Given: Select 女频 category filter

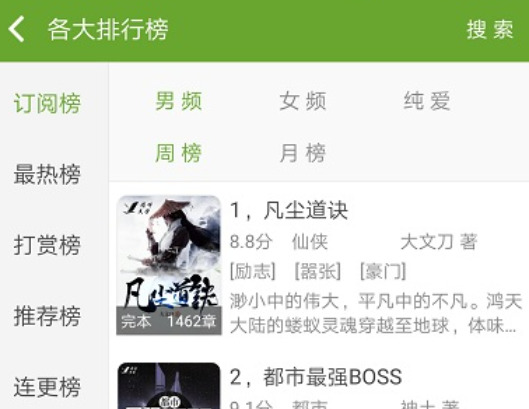Looking at the screenshot, I should point(303,101).
